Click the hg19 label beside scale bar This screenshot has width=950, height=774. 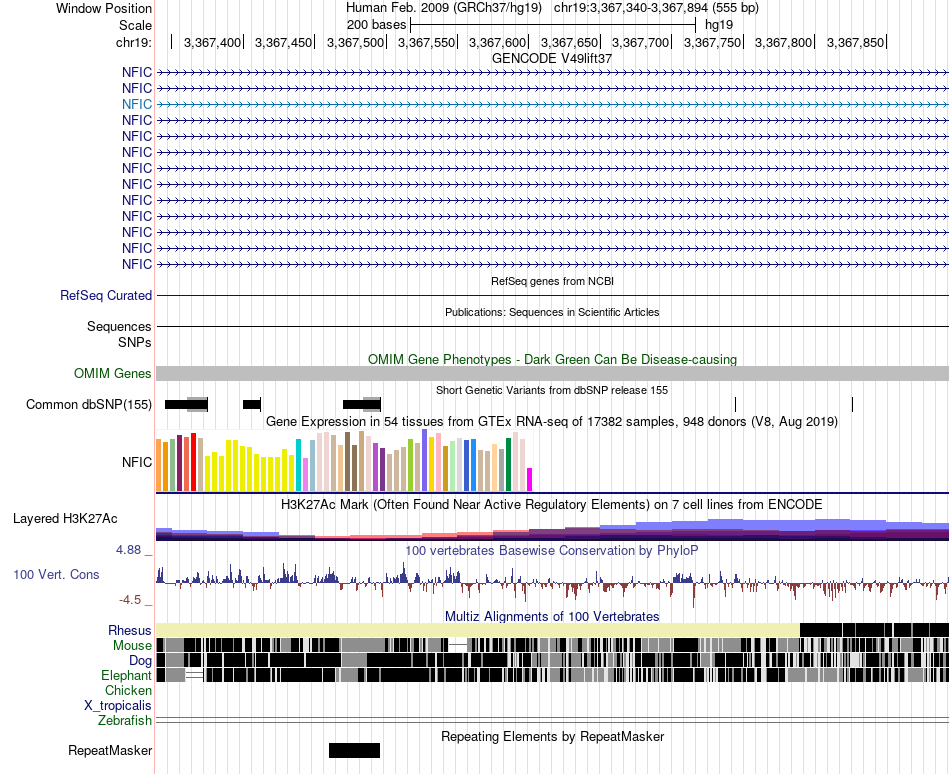(x=719, y=25)
